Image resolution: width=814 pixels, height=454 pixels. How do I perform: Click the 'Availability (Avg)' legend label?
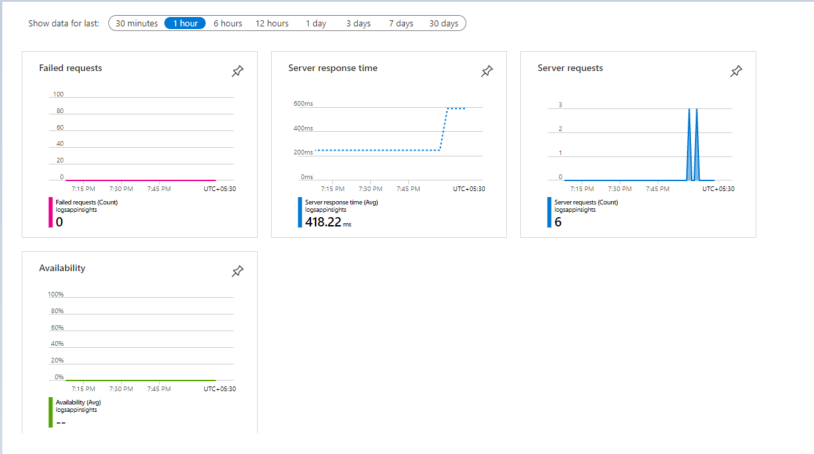click(78, 402)
